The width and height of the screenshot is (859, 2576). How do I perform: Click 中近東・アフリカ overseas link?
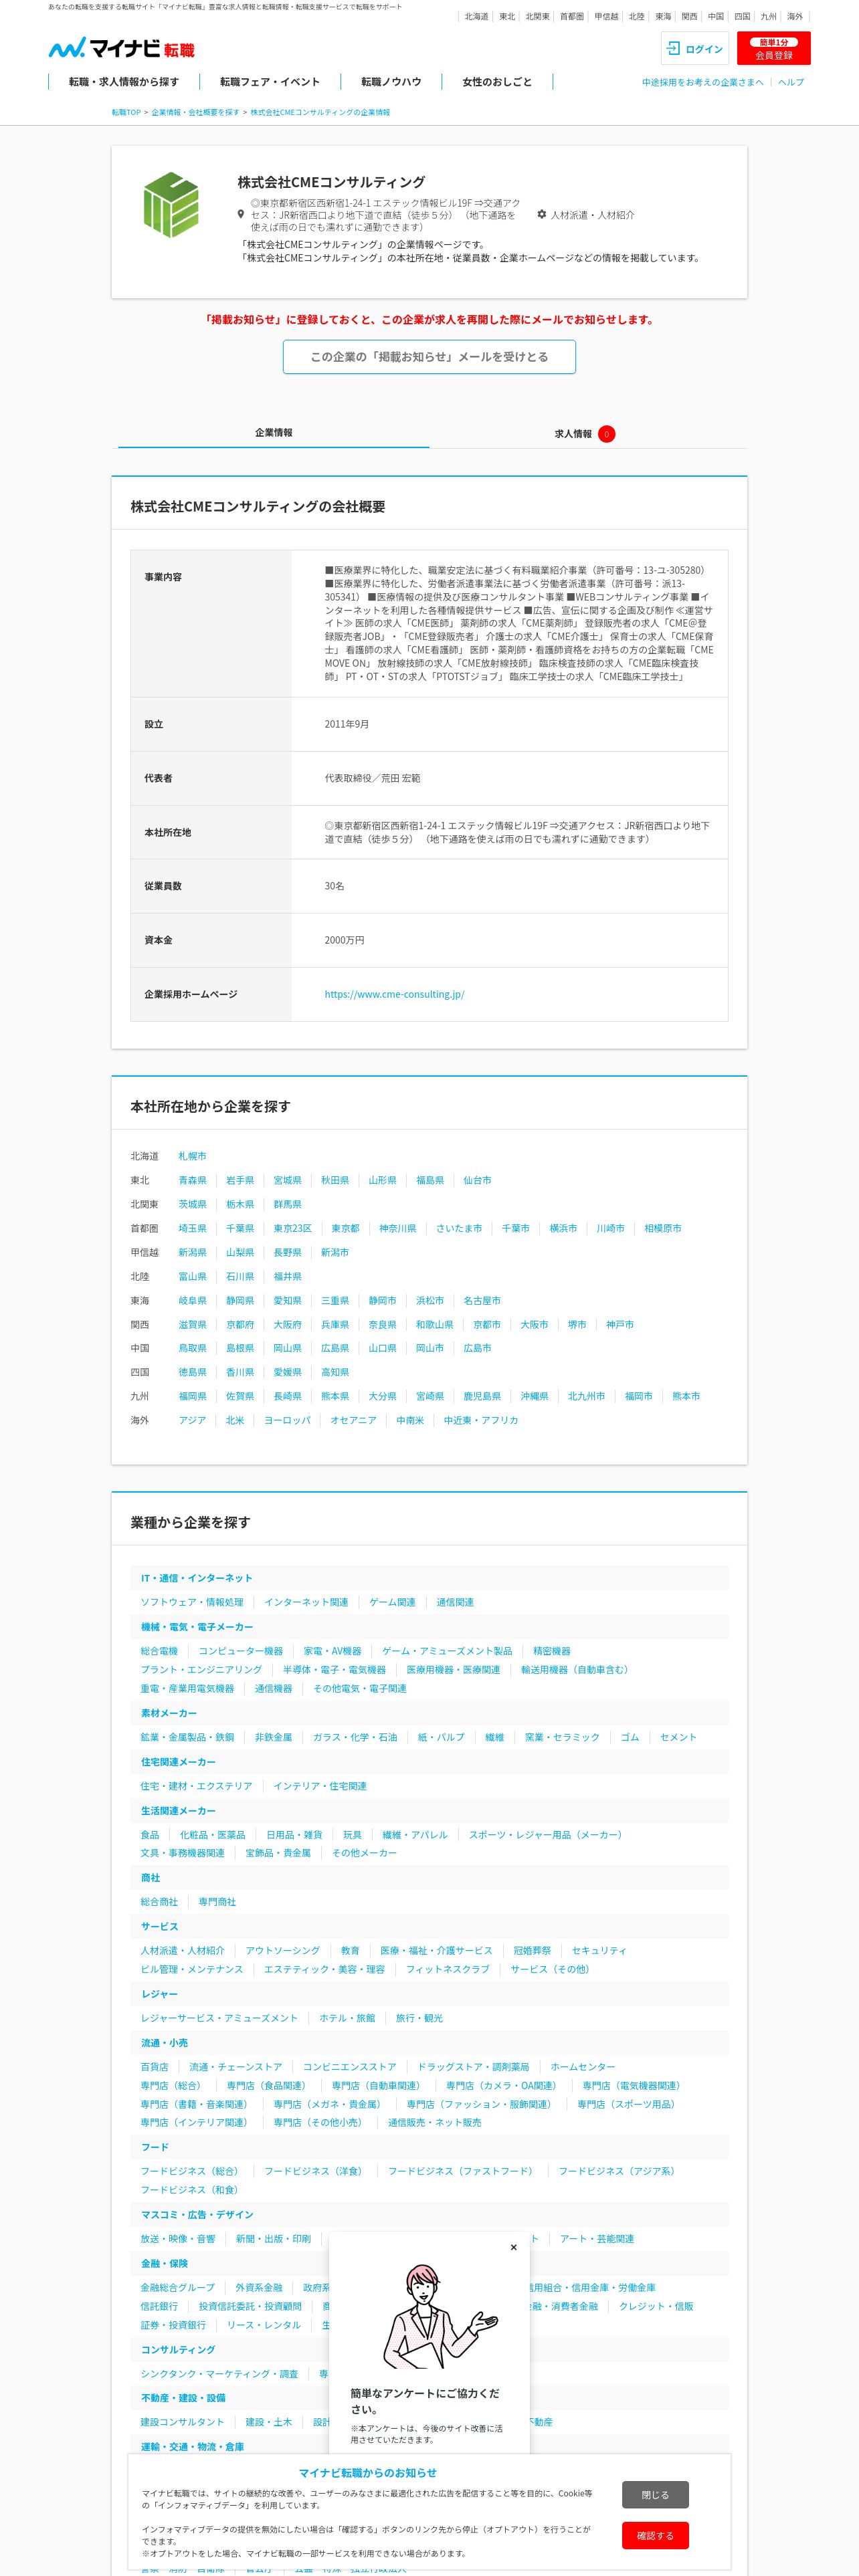481,1420
